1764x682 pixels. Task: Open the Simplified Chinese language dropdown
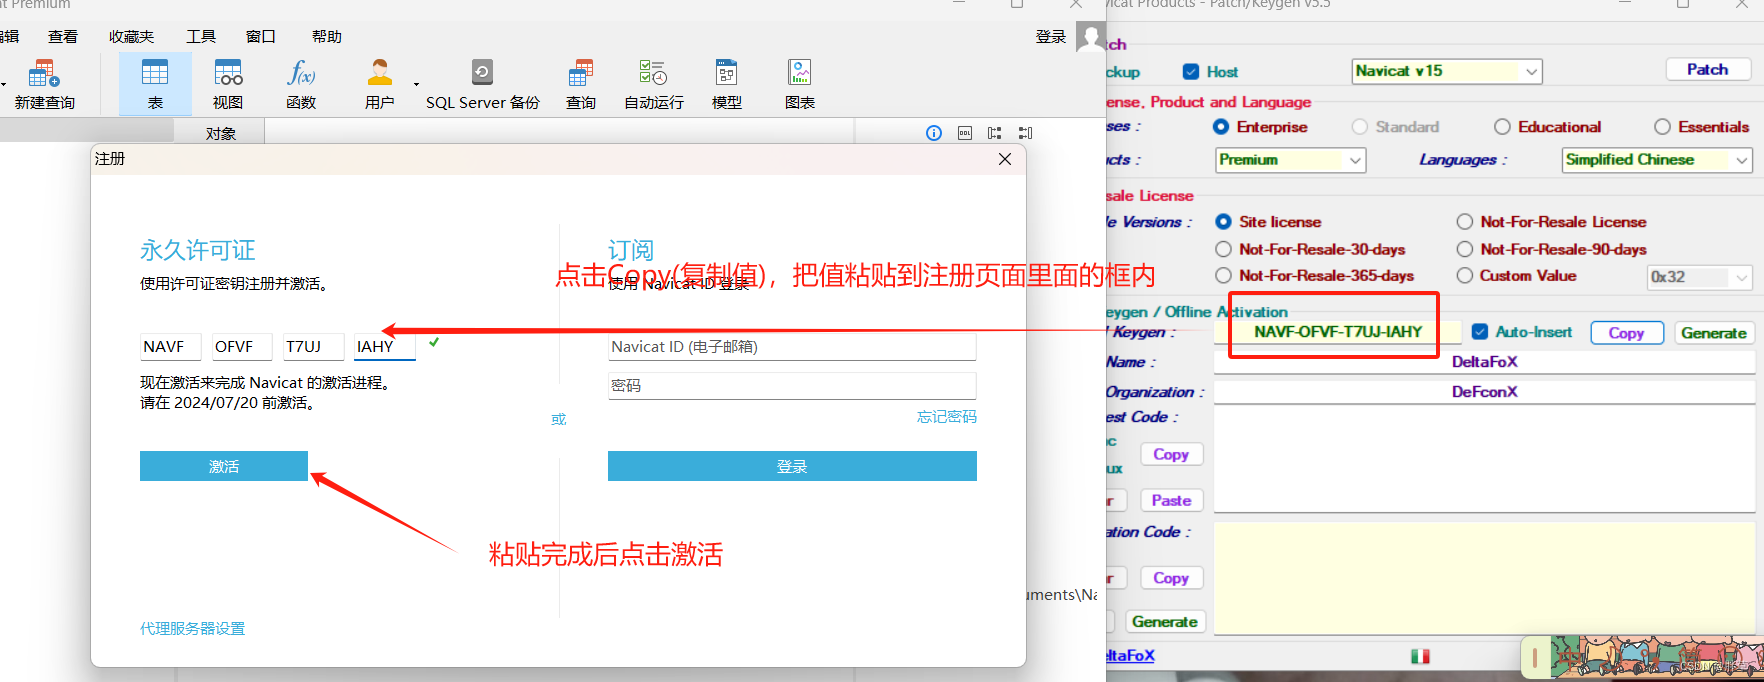[1657, 160]
